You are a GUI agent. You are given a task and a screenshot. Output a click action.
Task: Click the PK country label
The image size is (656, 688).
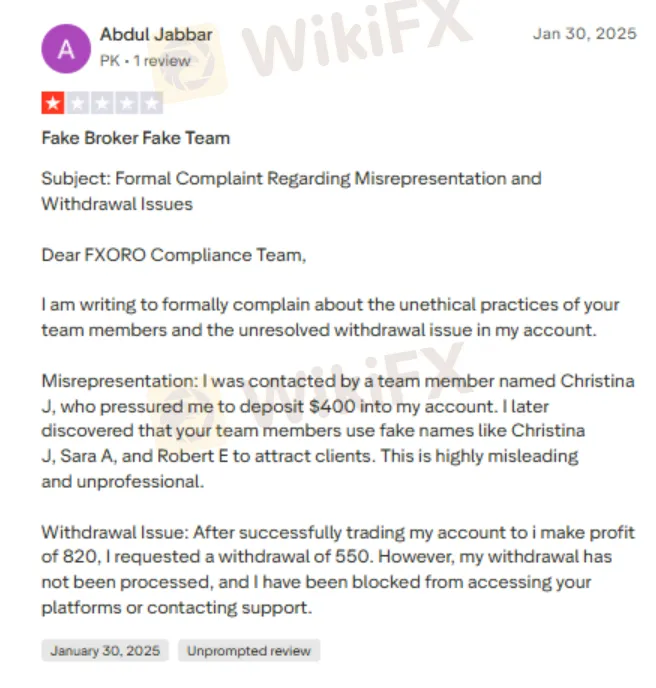coord(110,60)
